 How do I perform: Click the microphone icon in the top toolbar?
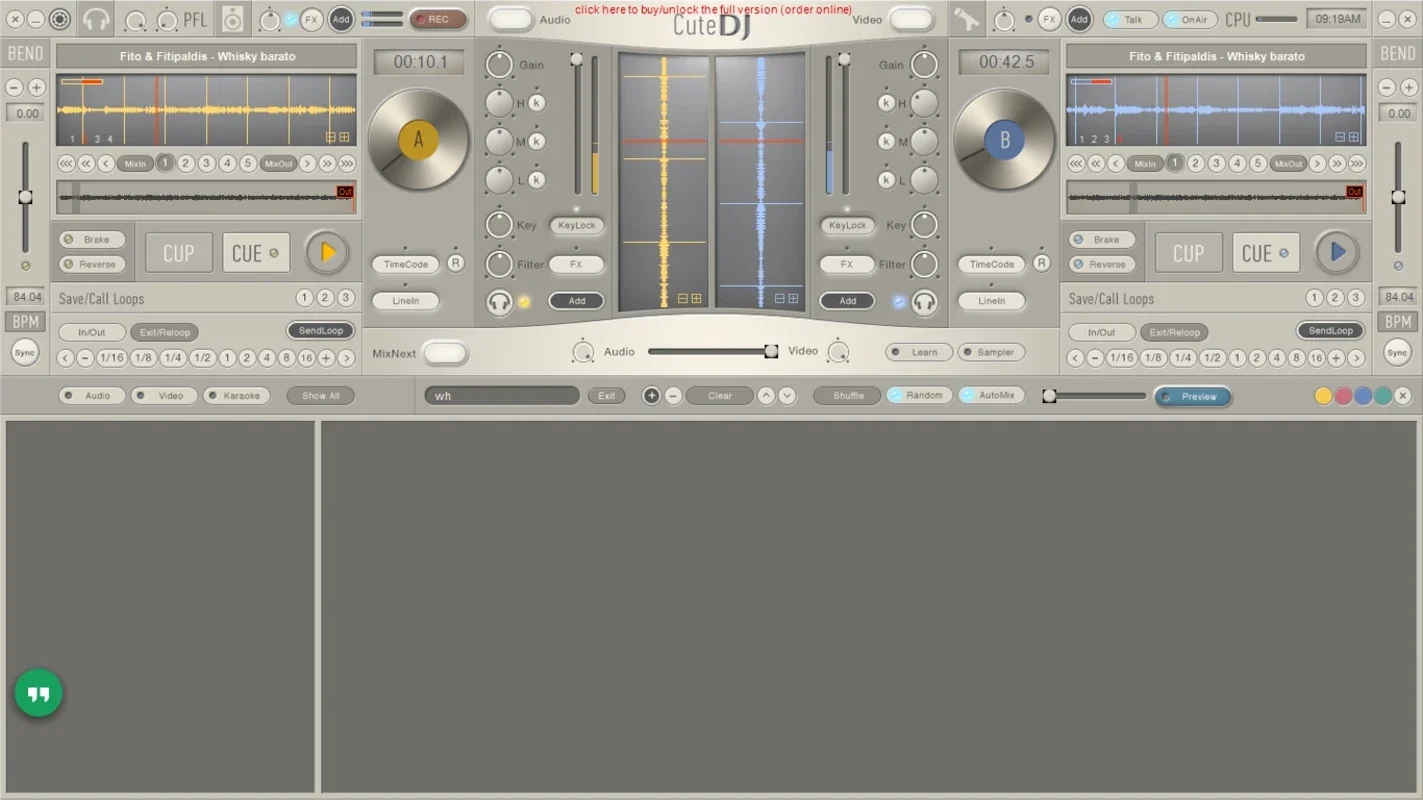[966, 19]
